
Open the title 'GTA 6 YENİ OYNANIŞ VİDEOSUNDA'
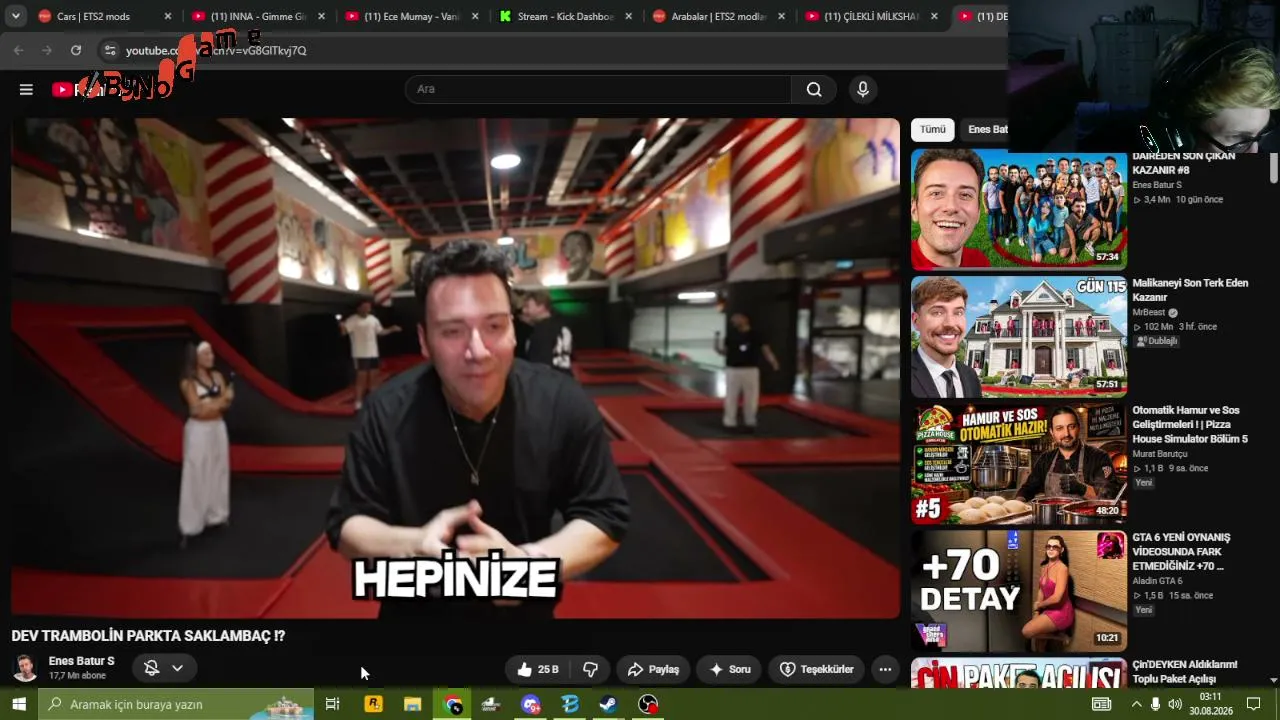(1181, 552)
